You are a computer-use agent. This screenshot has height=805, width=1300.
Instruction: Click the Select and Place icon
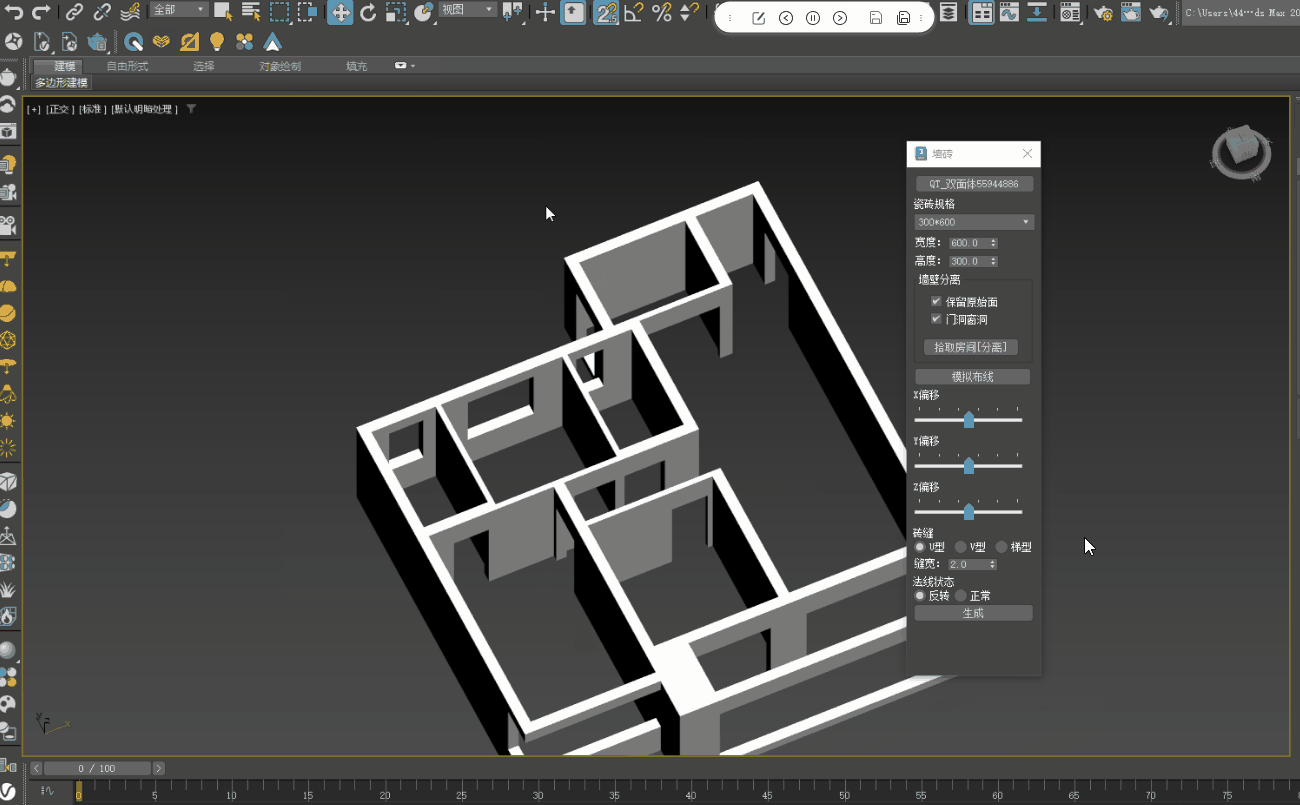click(424, 12)
